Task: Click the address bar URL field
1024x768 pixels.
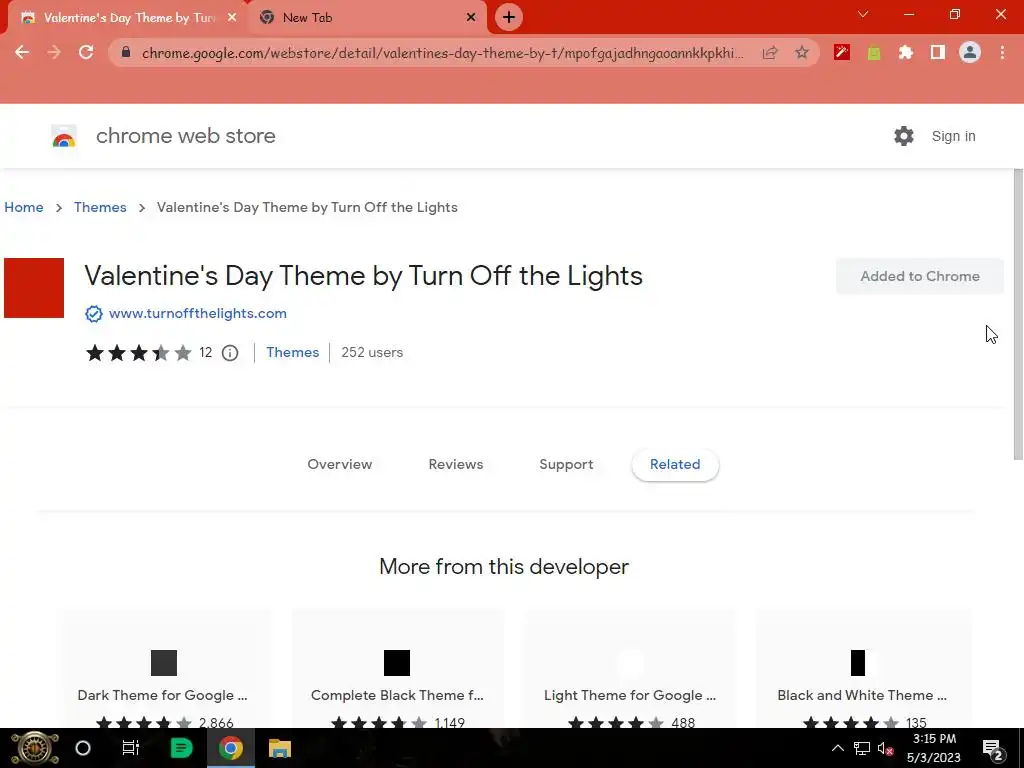Action: (442, 53)
